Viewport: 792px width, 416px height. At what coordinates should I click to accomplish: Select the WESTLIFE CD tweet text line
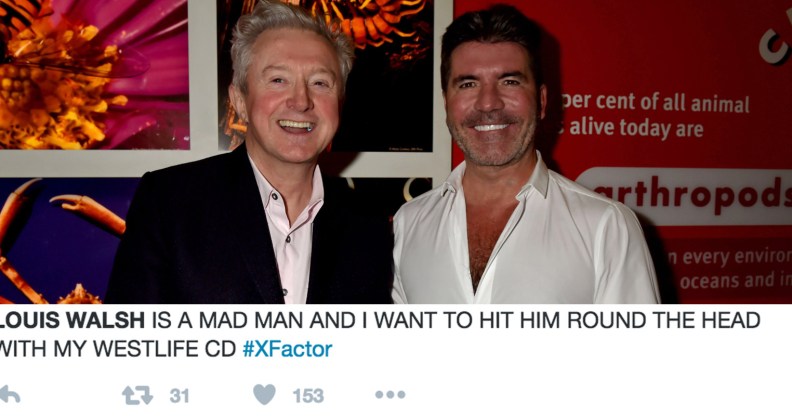[166, 349]
